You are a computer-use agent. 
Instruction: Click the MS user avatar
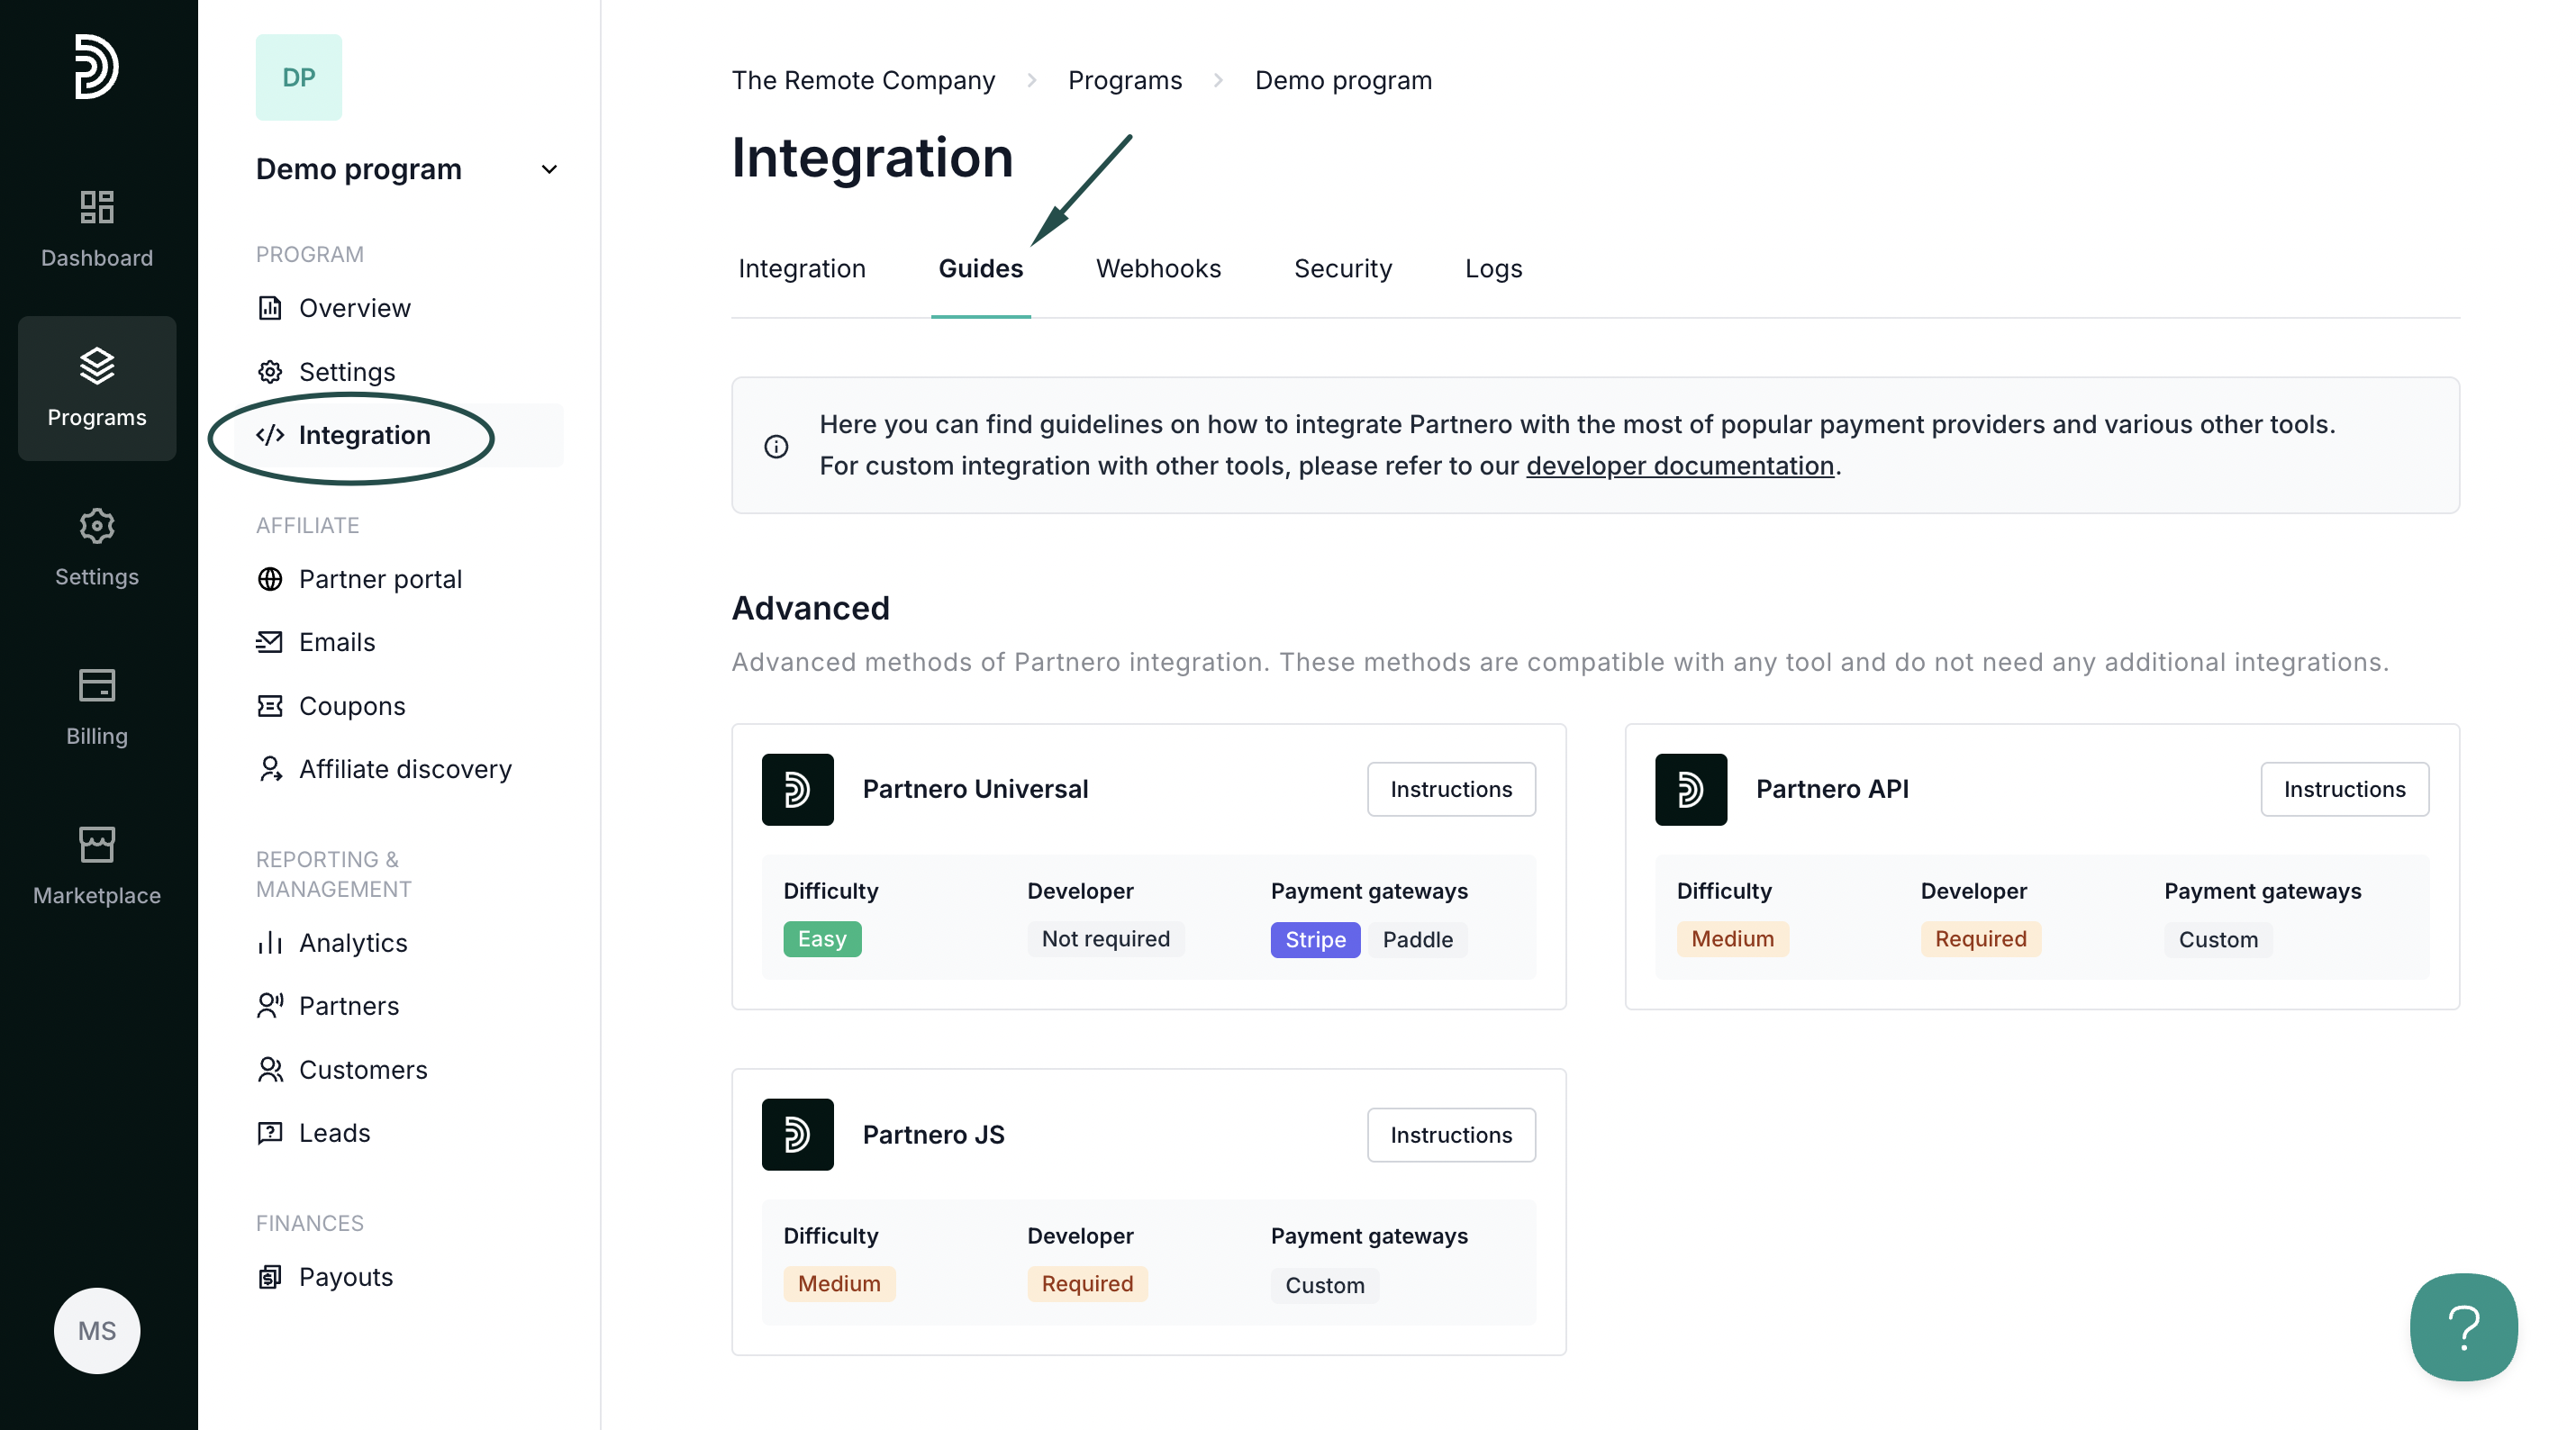(96, 1330)
